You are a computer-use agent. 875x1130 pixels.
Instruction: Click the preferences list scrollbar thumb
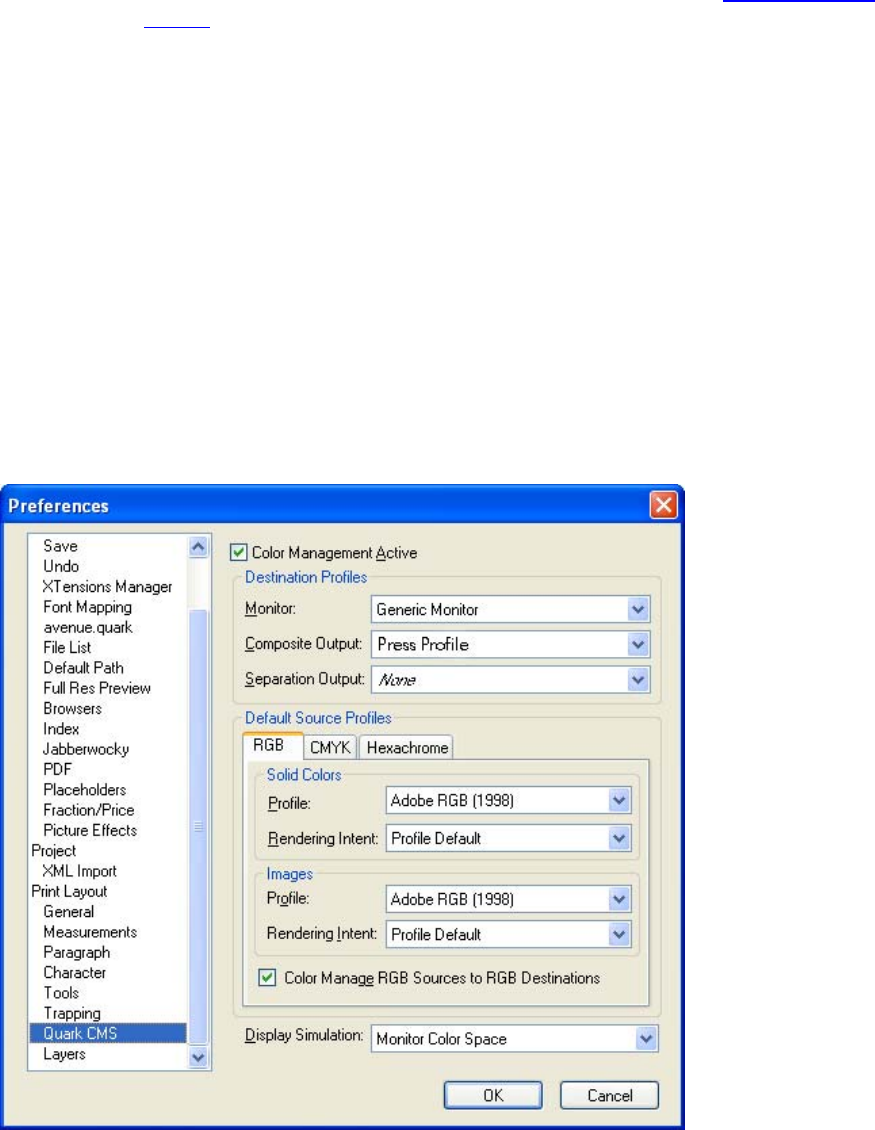pyautogui.click(x=198, y=827)
